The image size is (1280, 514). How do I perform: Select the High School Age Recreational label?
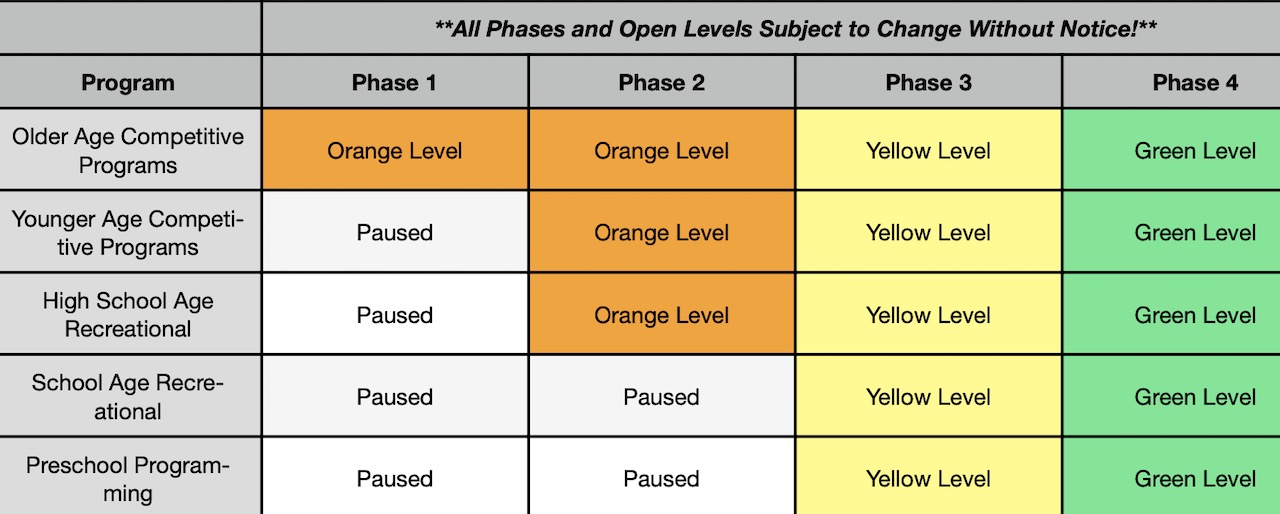128,315
